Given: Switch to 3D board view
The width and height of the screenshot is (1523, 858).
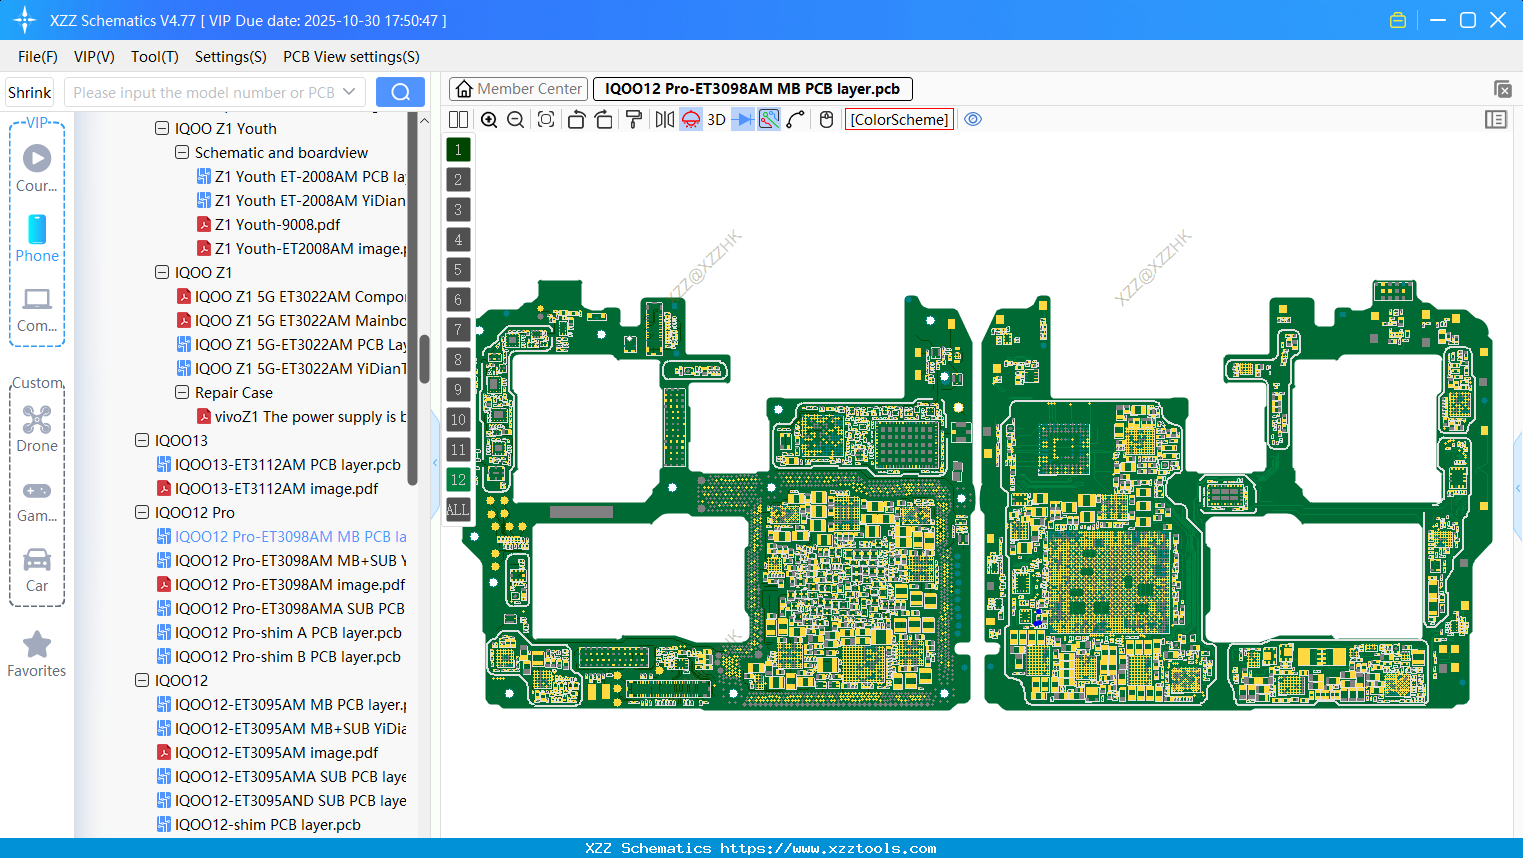Looking at the screenshot, I should 714,119.
